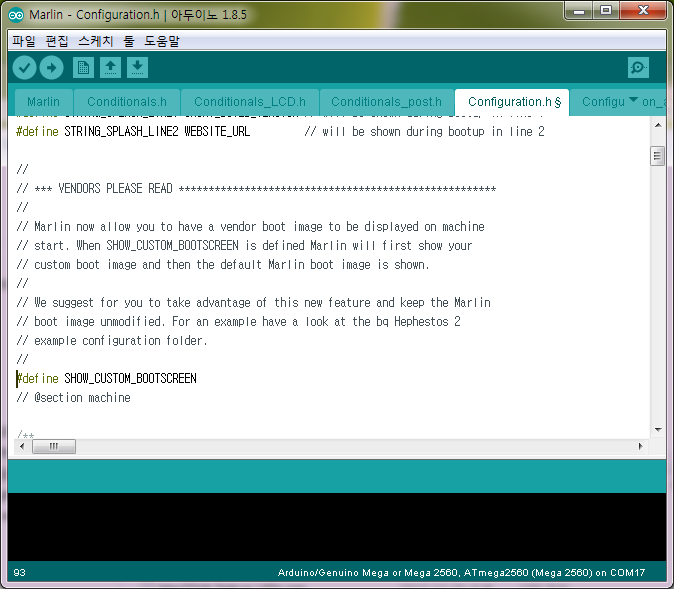Screen dimensions: 674x589
Task: Close the Arduino IDE window
Action: pos(643,10)
